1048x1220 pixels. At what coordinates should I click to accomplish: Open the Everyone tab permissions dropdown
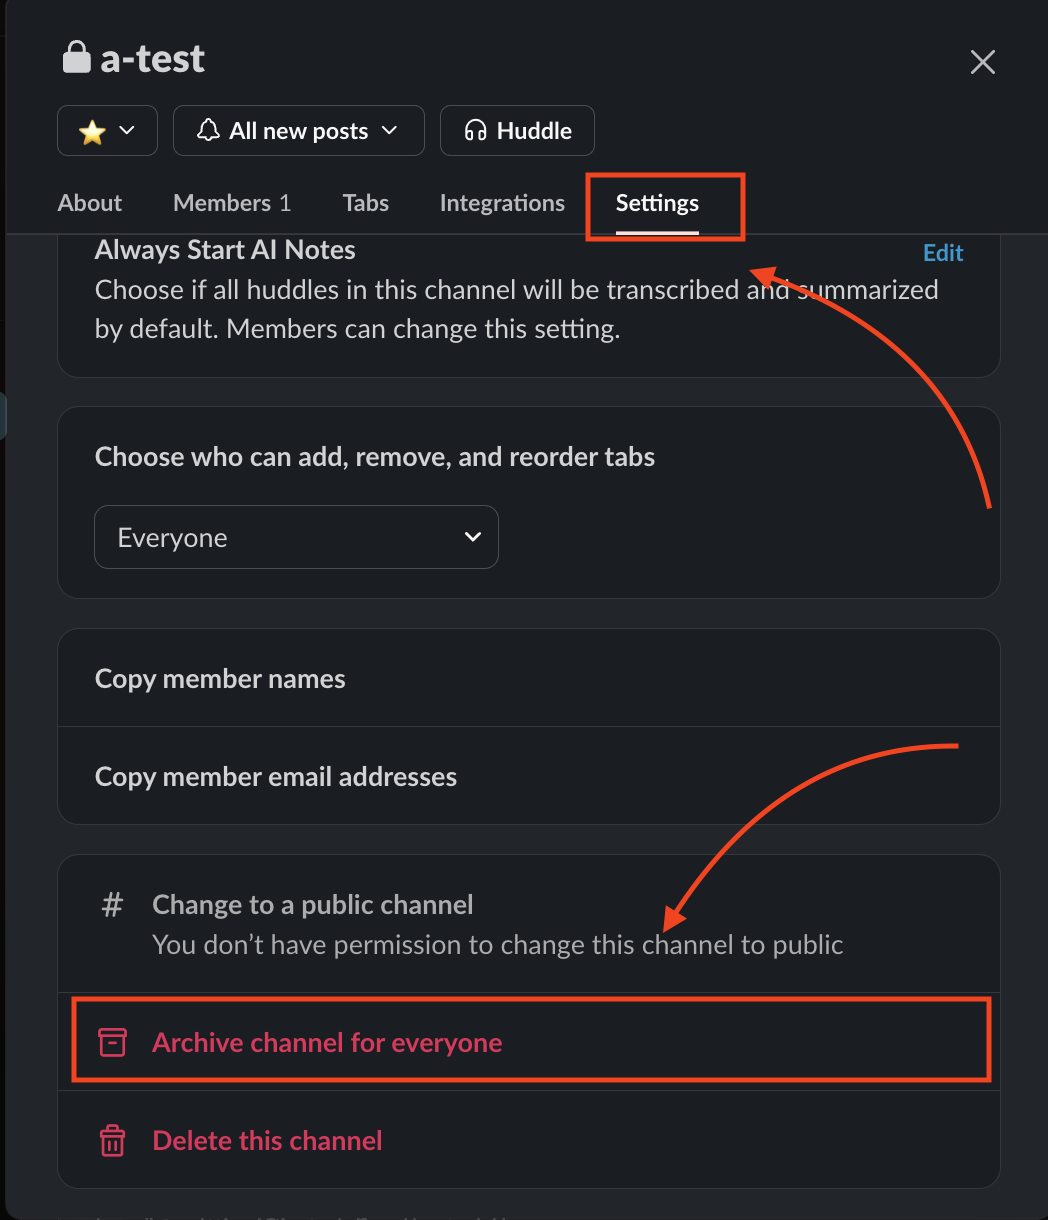296,537
